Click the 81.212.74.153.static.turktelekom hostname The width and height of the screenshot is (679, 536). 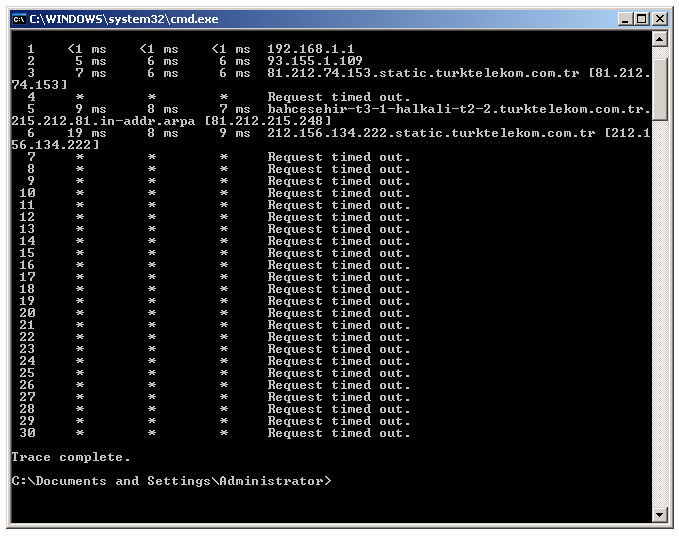click(423, 73)
